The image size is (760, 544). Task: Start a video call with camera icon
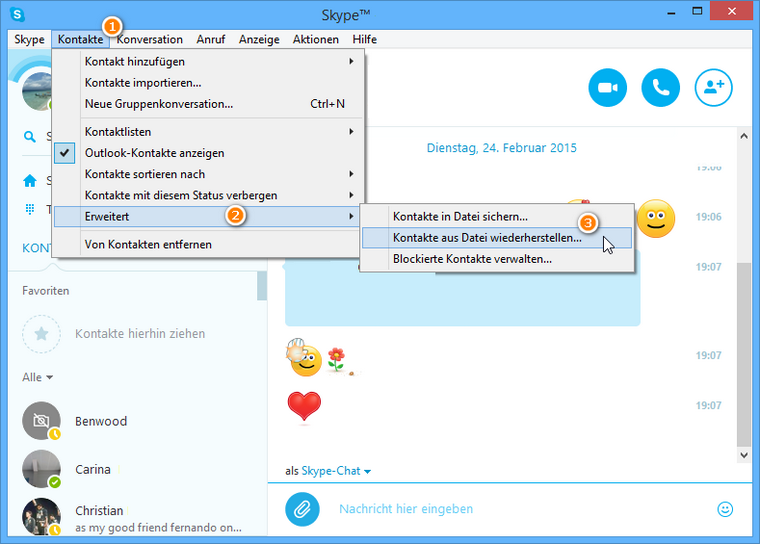pyautogui.click(x=607, y=88)
